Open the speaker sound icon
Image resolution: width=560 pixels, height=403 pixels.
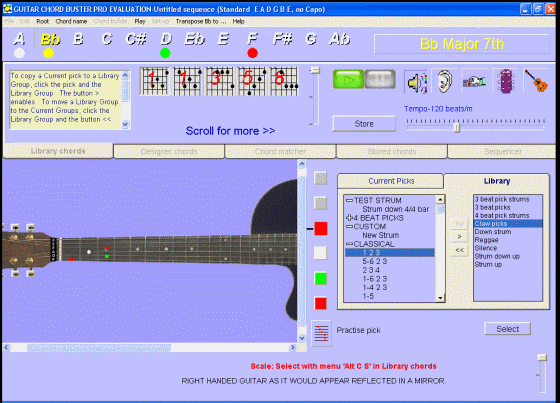416,82
